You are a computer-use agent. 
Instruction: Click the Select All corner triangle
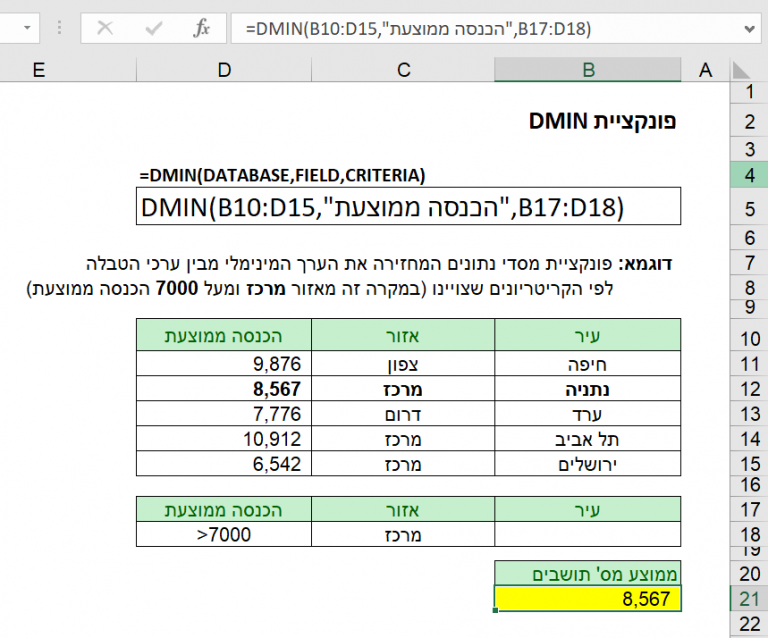pos(741,71)
